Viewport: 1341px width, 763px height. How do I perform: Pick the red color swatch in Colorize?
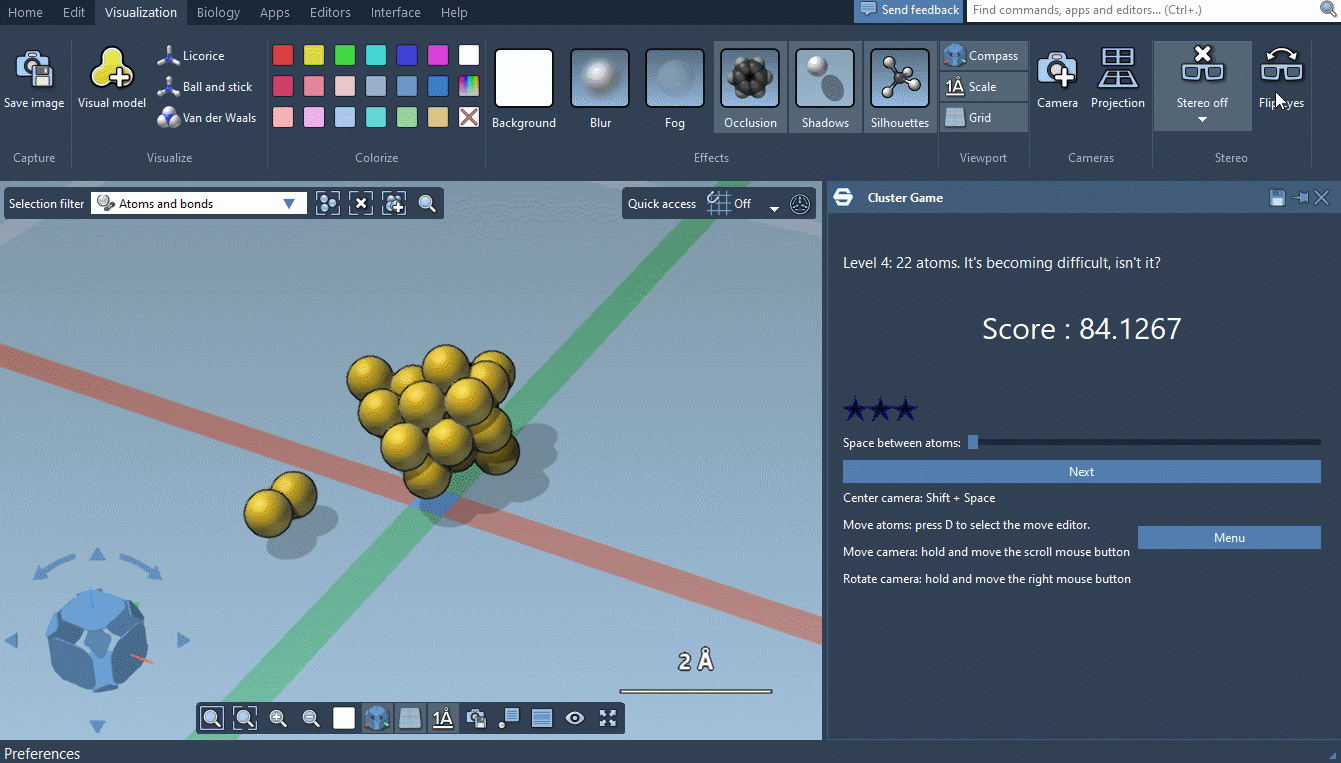pyautogui.click(x=283, y=55)
